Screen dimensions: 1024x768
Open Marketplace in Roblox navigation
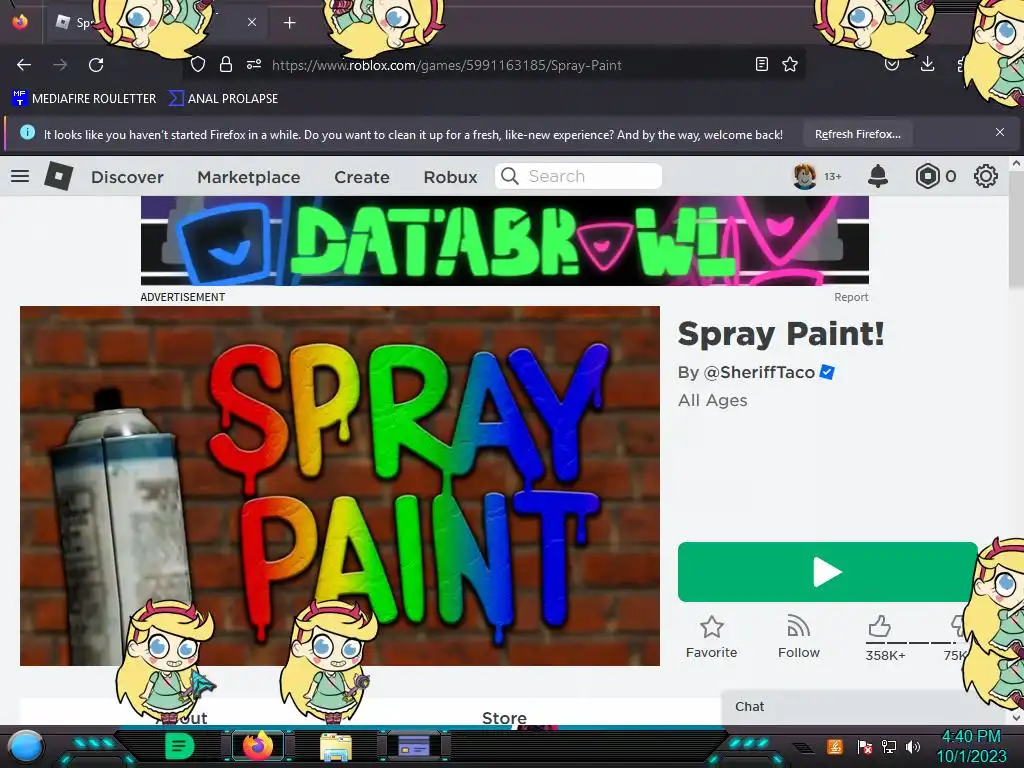[249, 177]
